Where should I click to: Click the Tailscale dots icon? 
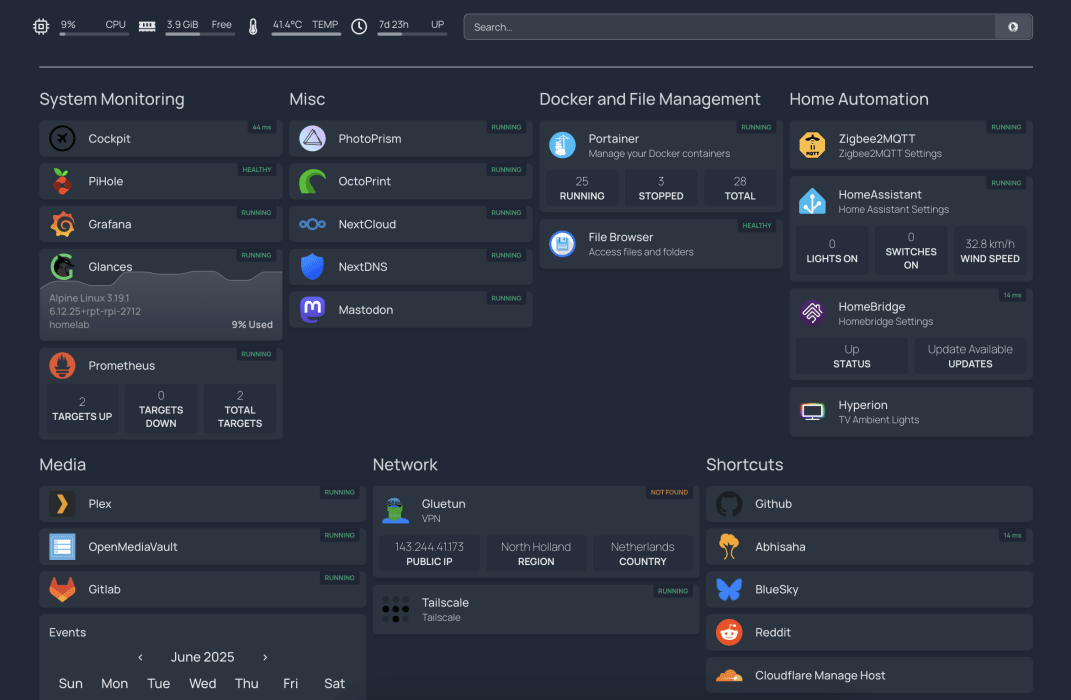point(395,609)
